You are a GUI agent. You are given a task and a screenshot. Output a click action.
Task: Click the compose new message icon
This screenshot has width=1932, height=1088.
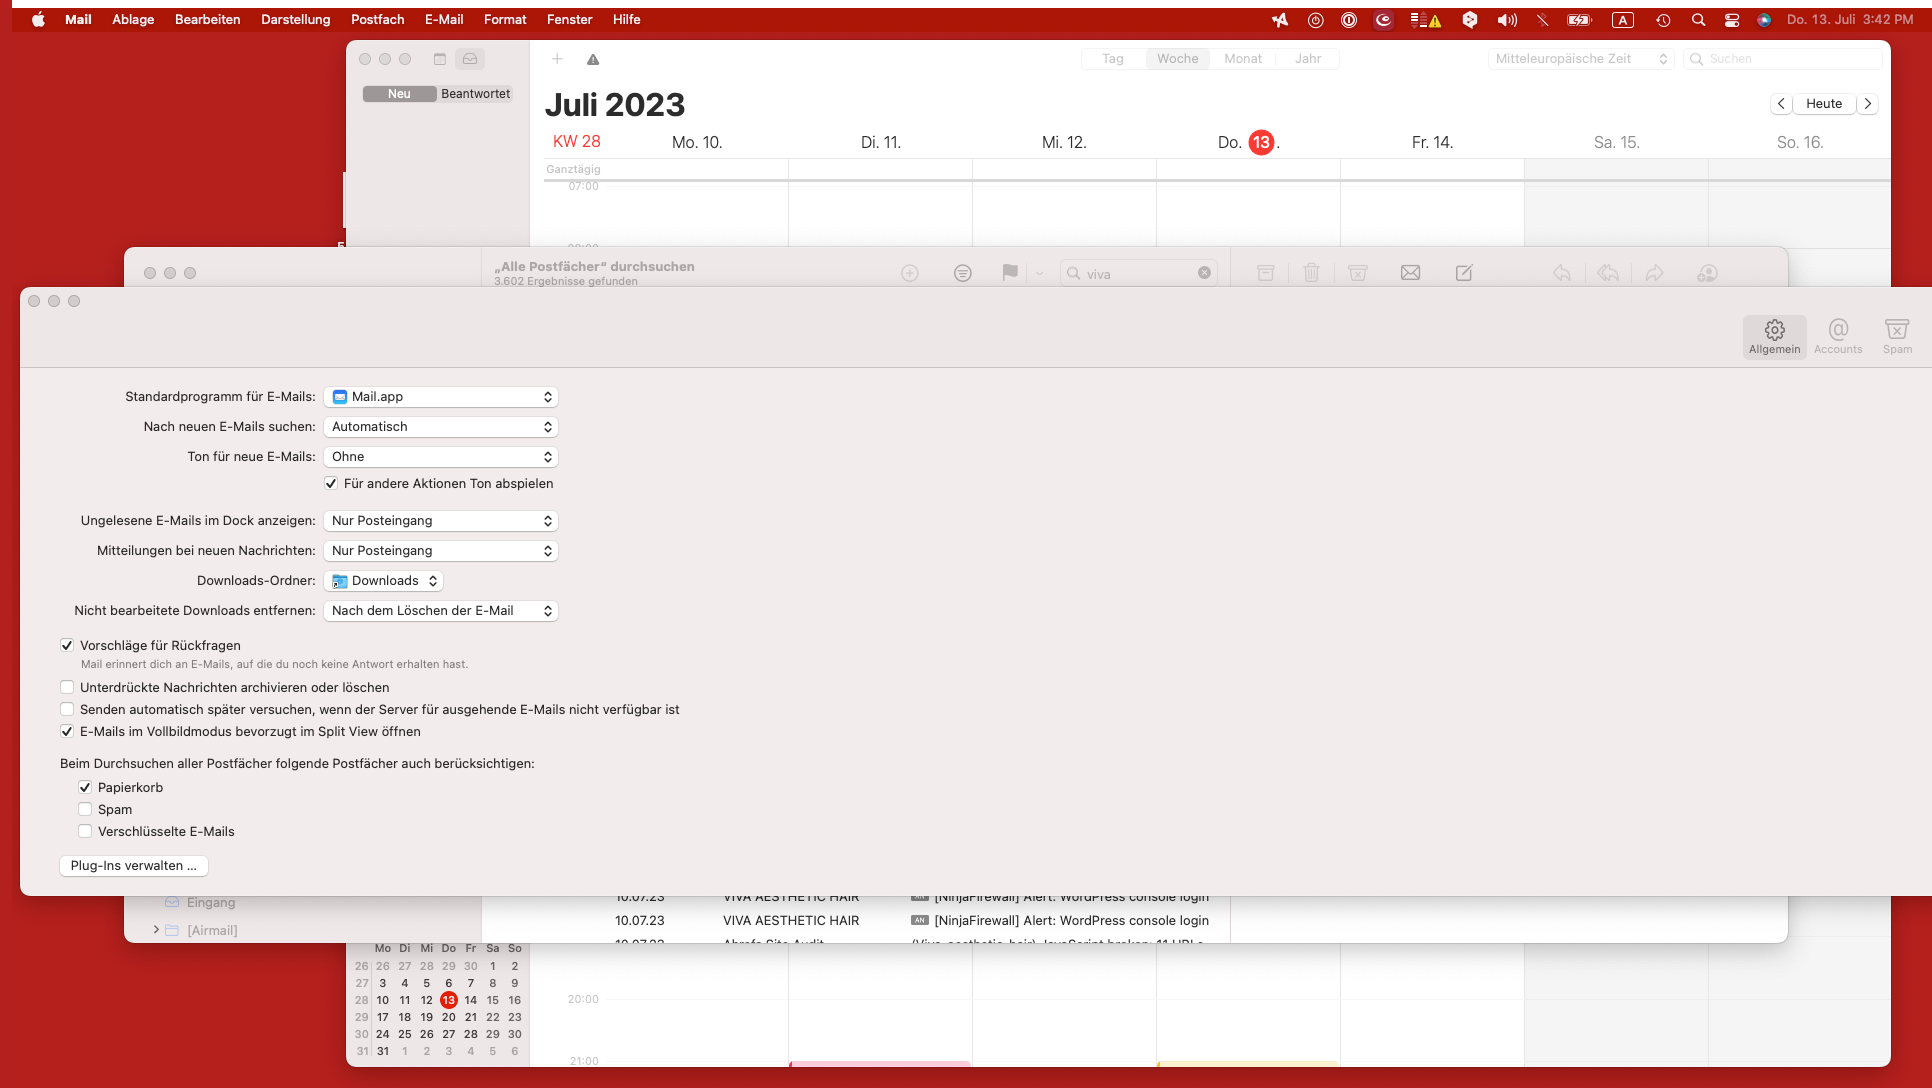click(x=1464, y=272)
